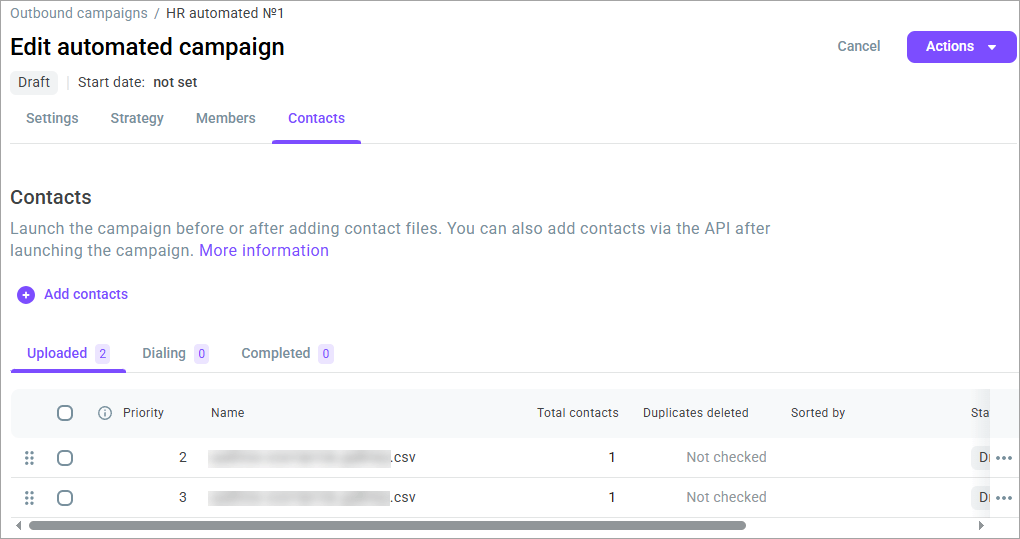
Task: Click the plus icon for Add contacts
Action: (26, 295)
